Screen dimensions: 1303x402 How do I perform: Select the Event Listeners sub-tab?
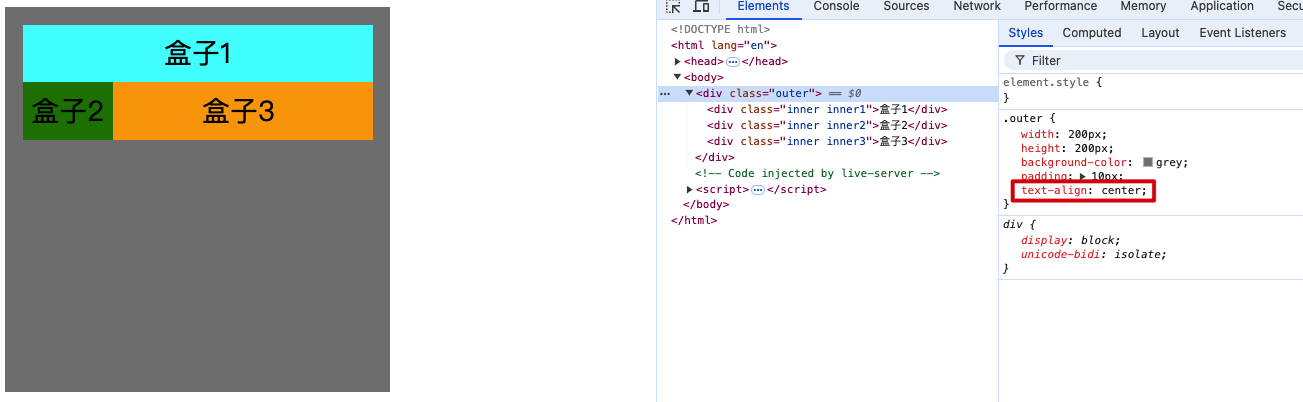(x=1243, y=33)
